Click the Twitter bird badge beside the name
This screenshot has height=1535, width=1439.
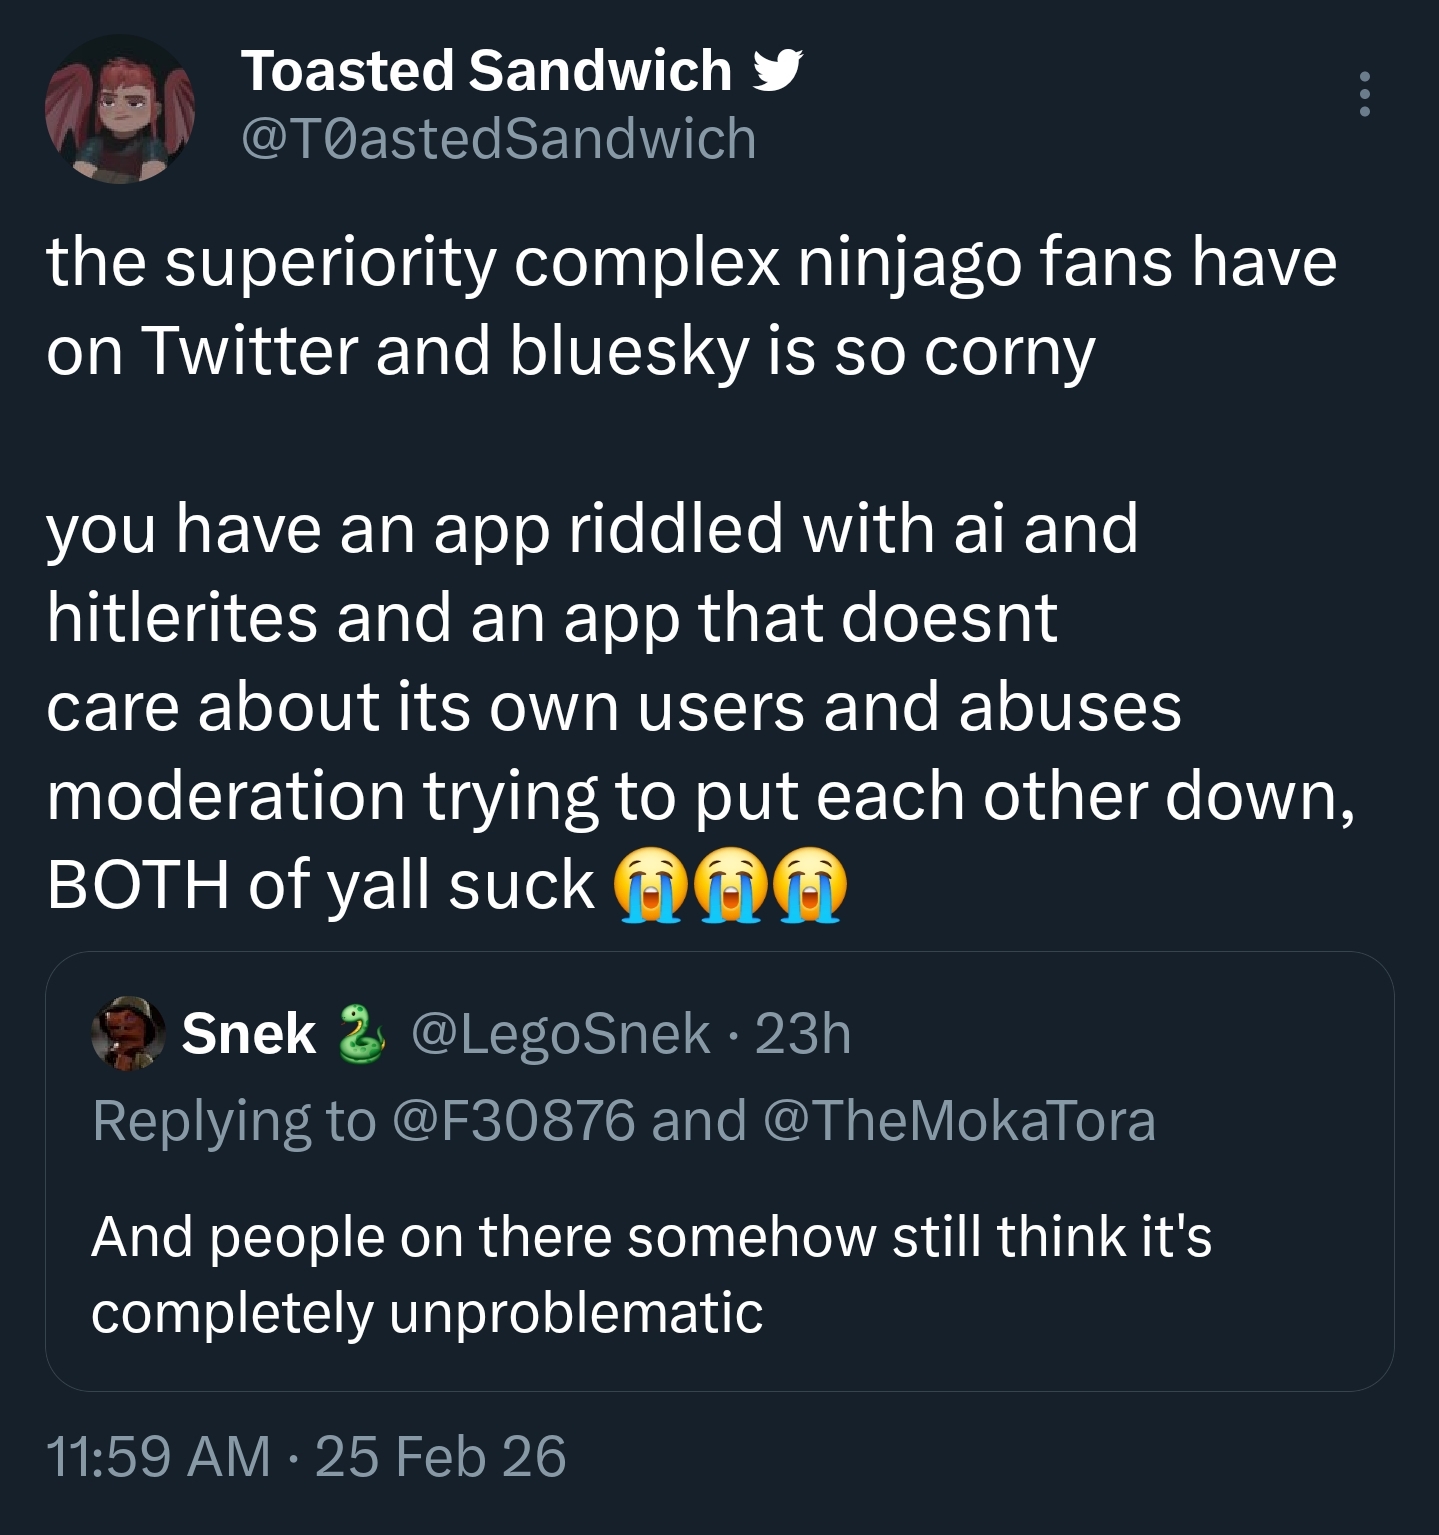point(774,71)
